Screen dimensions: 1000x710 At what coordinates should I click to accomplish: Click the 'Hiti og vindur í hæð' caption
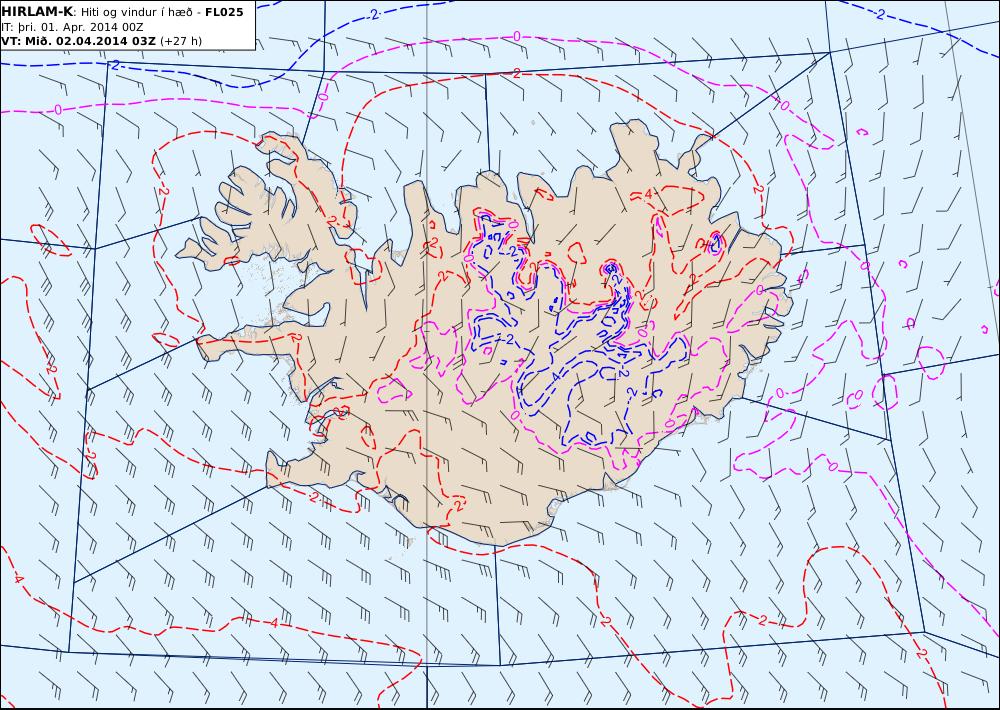click(136, 12)
